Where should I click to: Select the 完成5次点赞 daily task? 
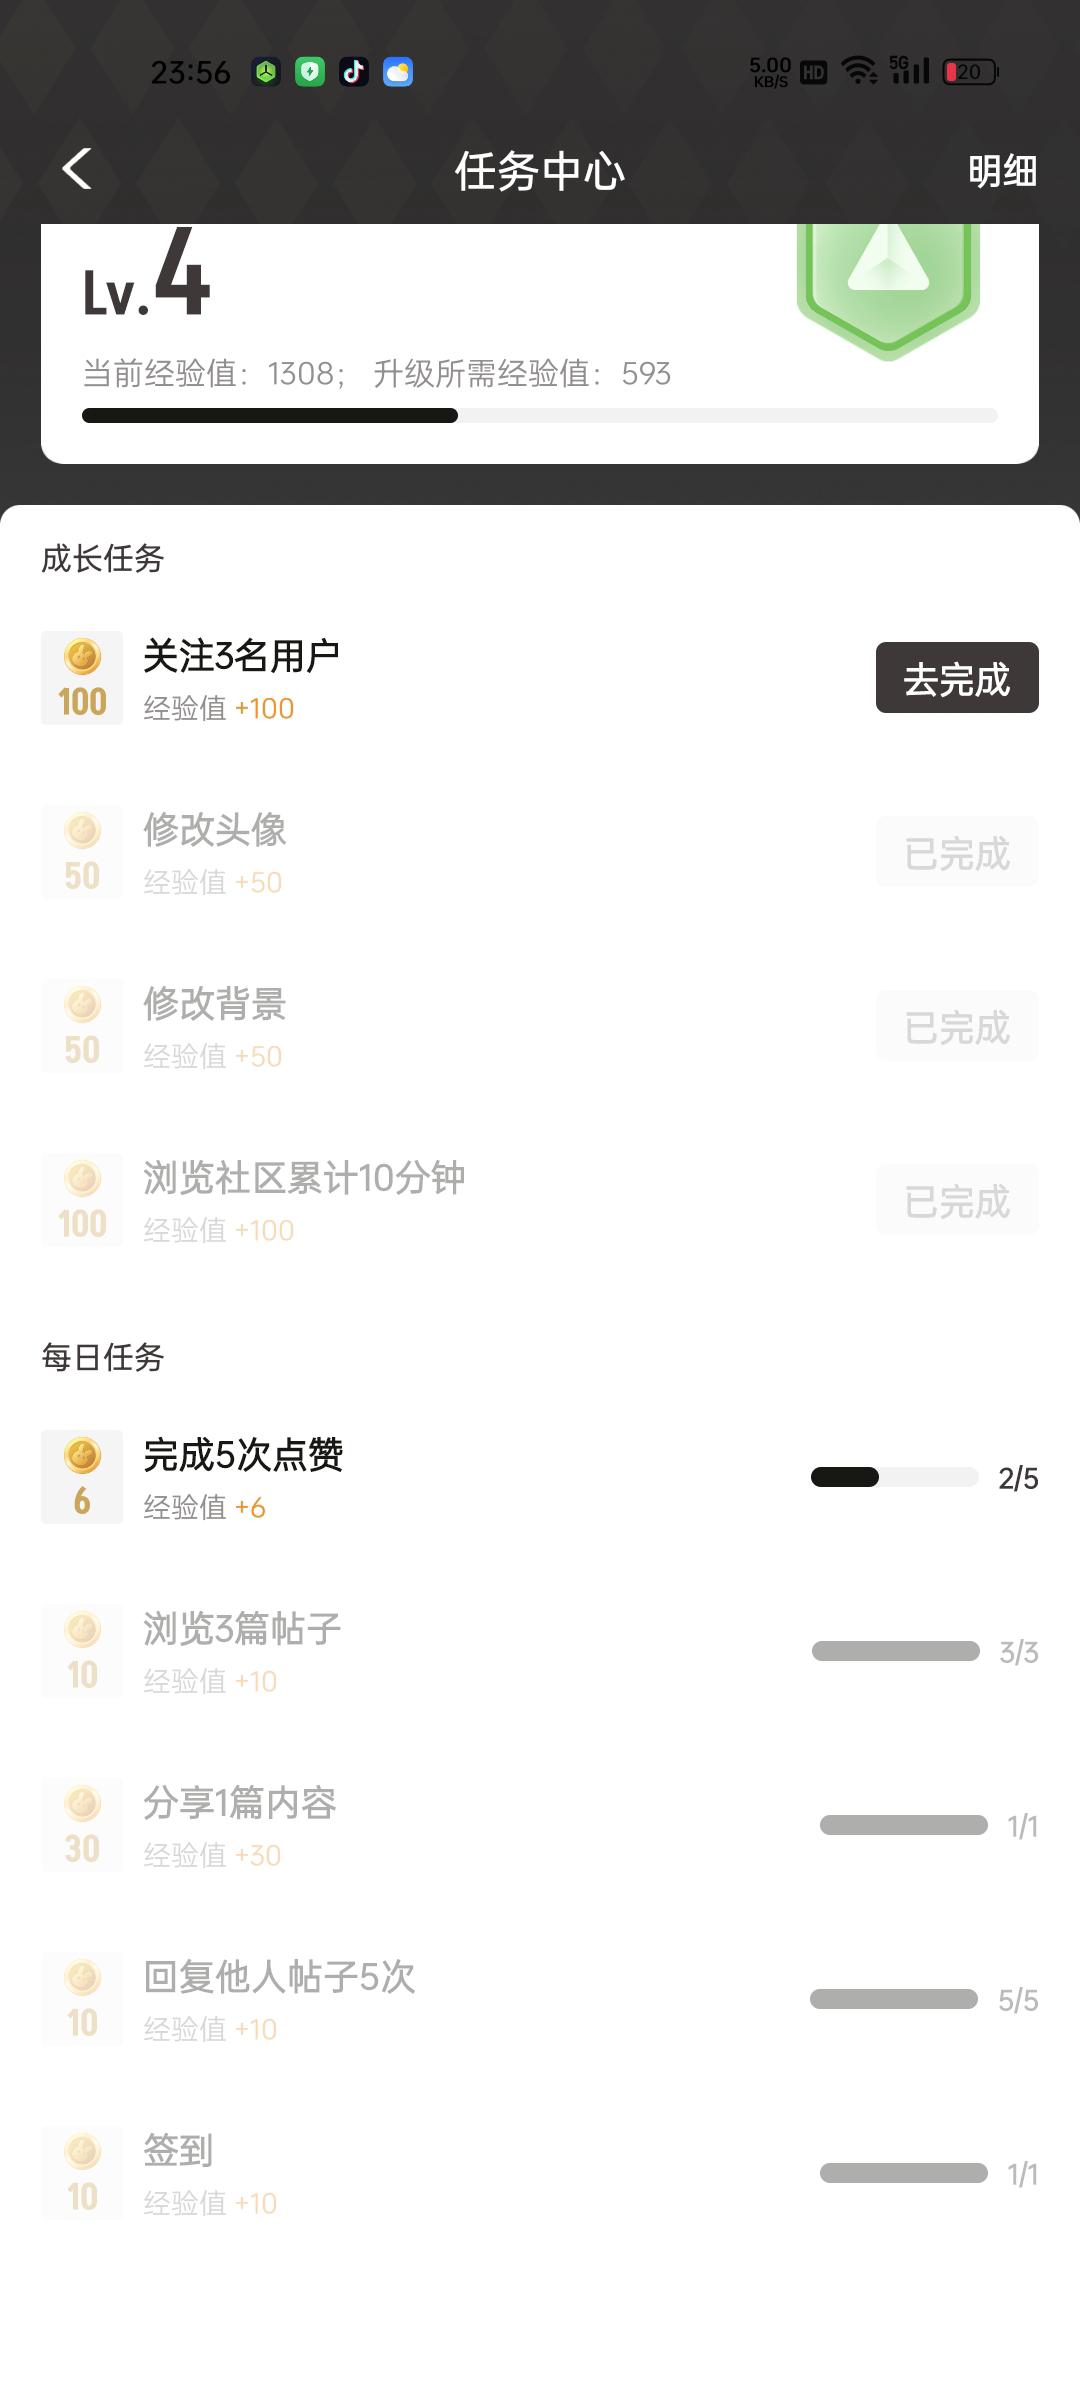tap(243, 1456)
